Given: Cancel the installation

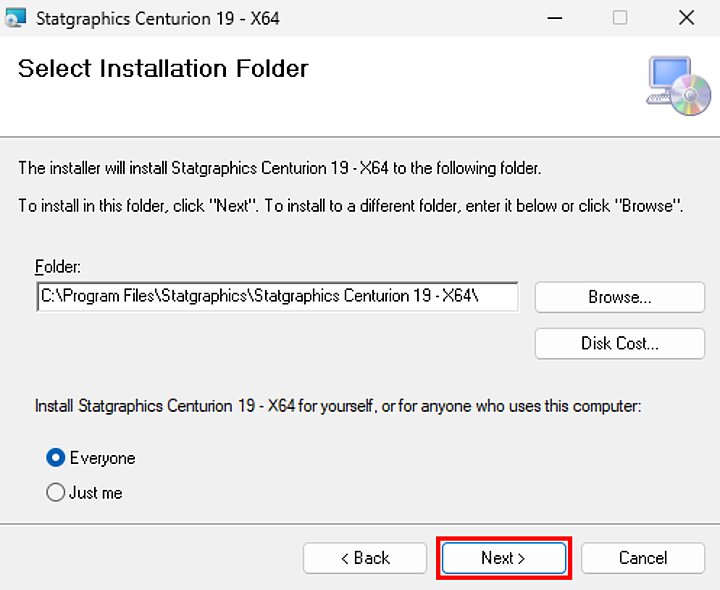Looking at the screenshot, I should coord(642,558).
